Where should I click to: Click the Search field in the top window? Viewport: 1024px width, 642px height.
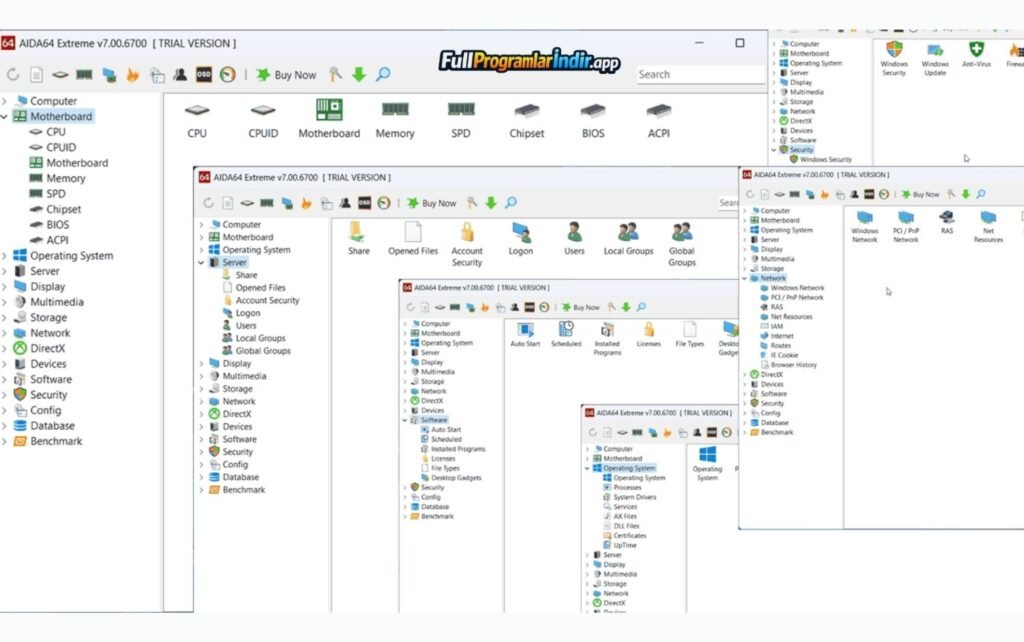(700, 74)
